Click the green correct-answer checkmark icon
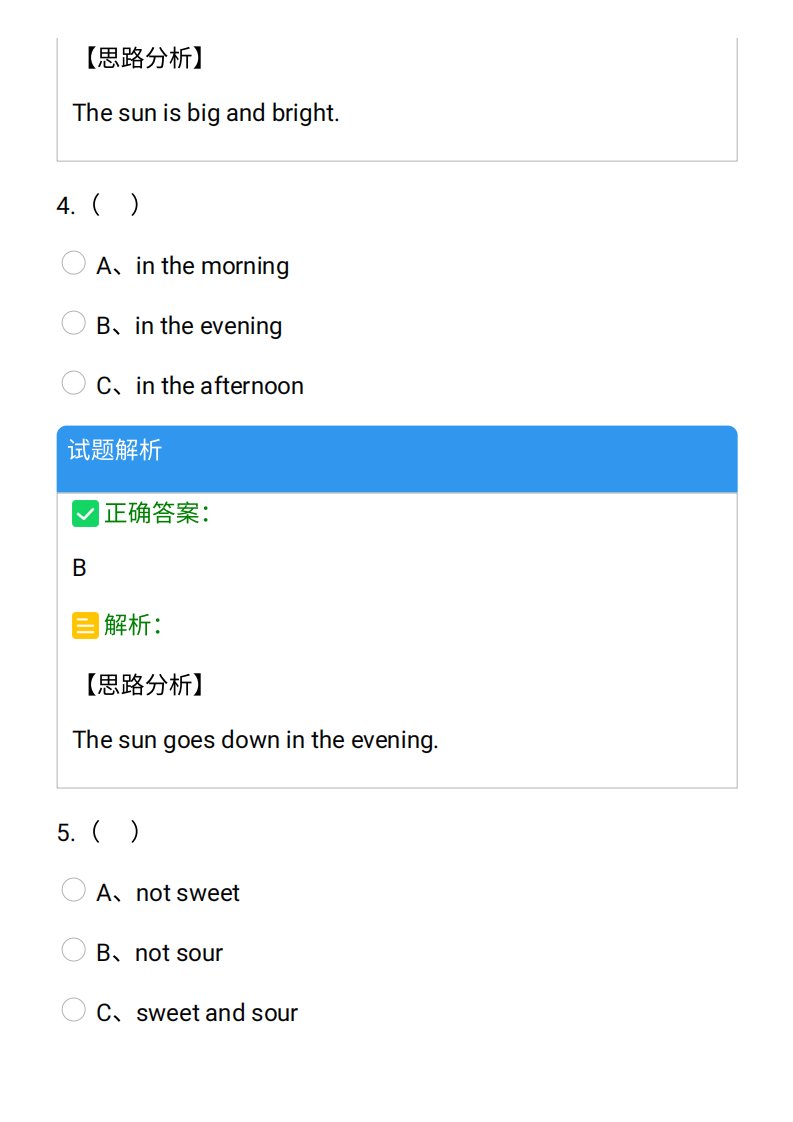Viewport: 793px width, 1122px height. tap(85, 514)
